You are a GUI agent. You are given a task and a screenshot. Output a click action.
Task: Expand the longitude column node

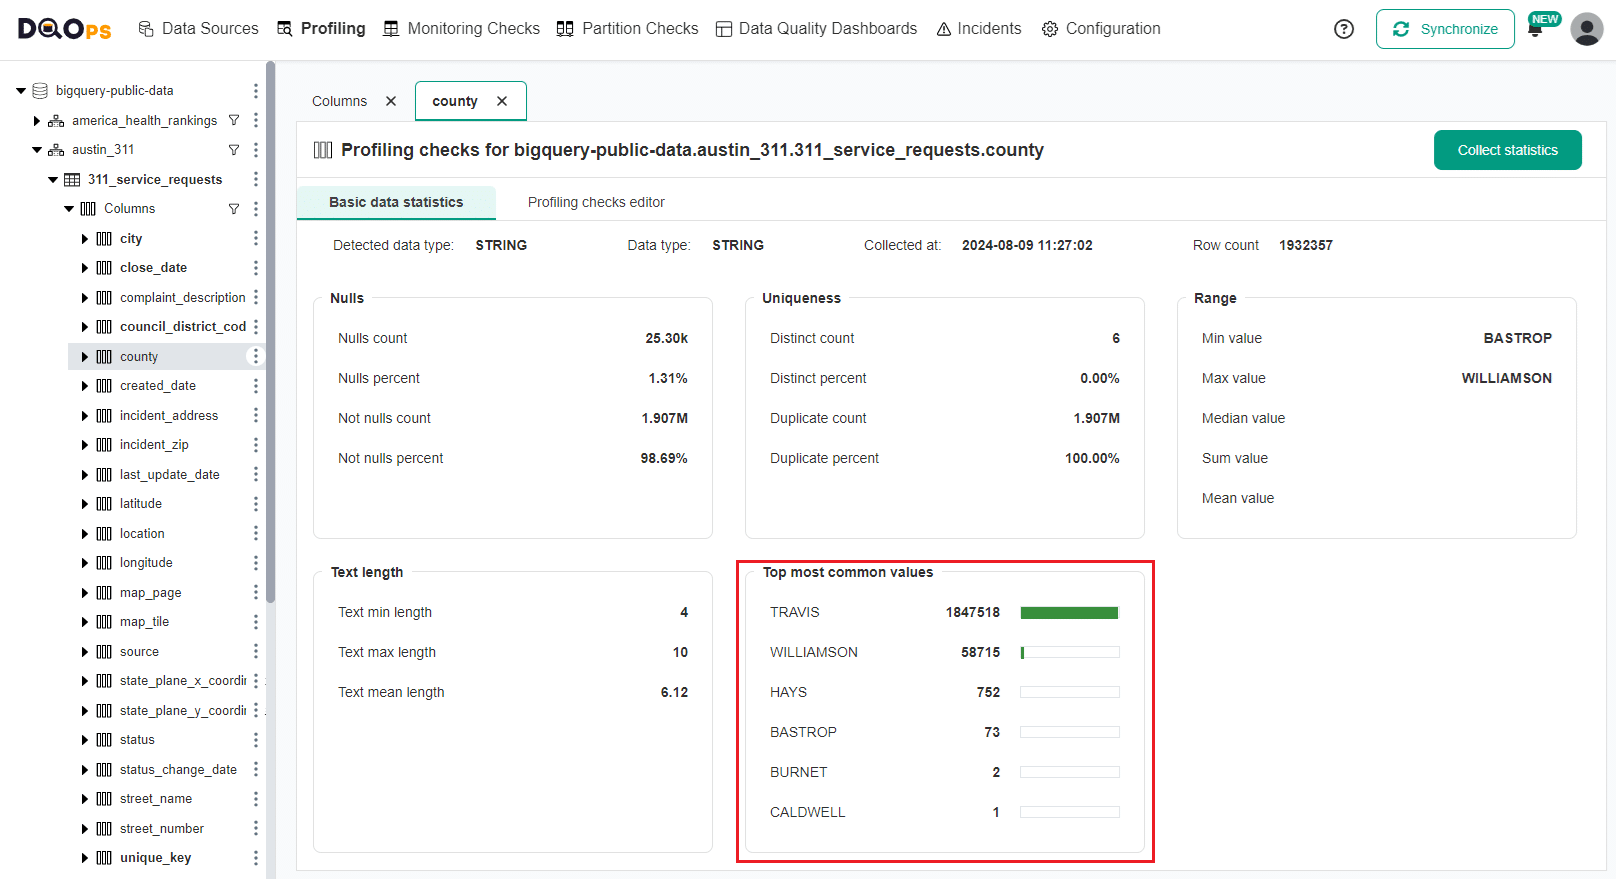pyautogui.click(x=85, y=563)
